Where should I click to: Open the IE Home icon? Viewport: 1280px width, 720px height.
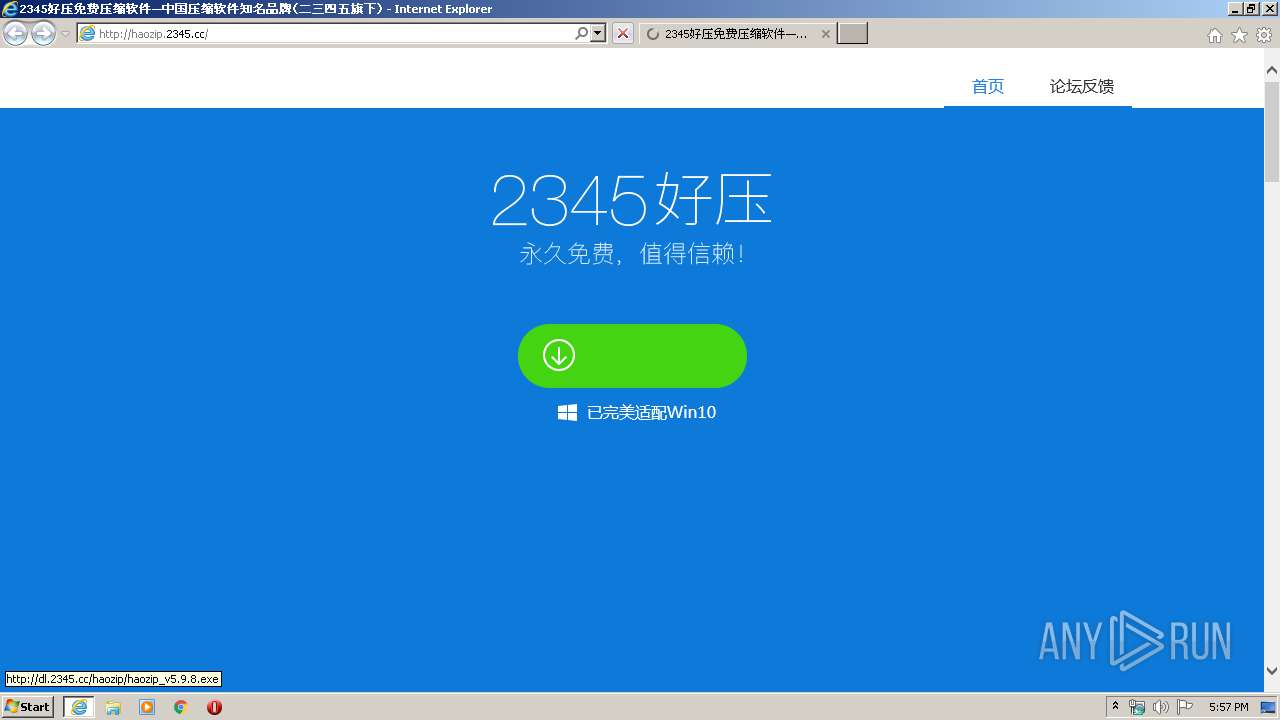pos(1214,35)
